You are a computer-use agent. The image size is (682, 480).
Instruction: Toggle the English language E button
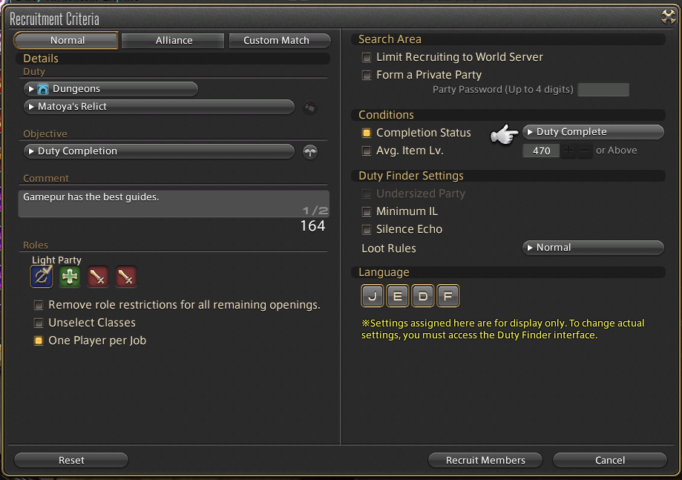click(x=398, y=296)
